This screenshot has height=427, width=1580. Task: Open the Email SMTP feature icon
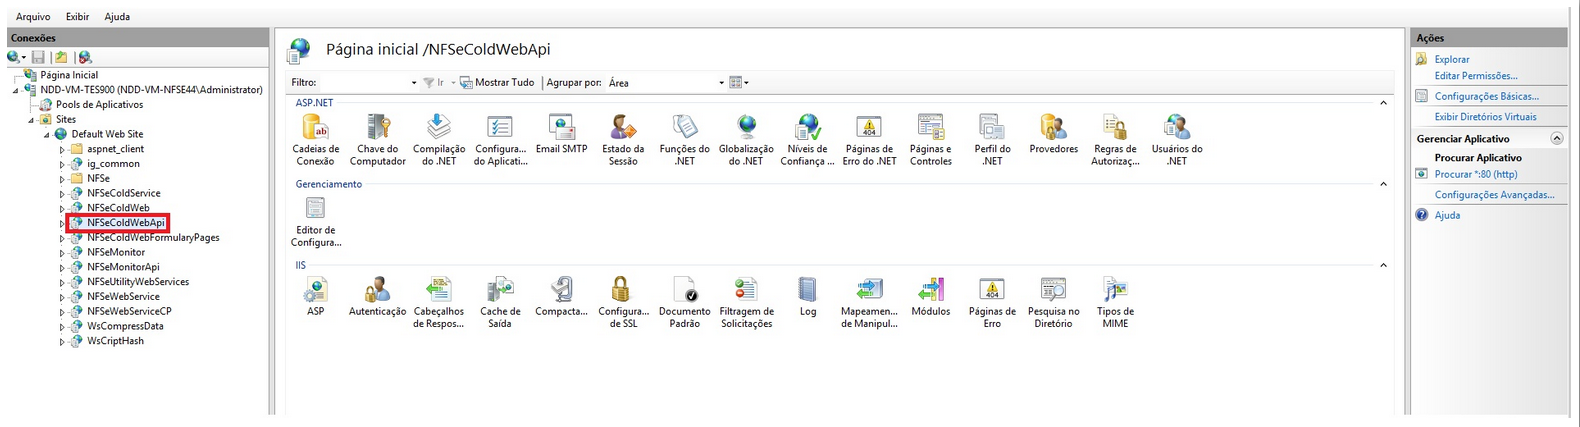coord(561,129)
